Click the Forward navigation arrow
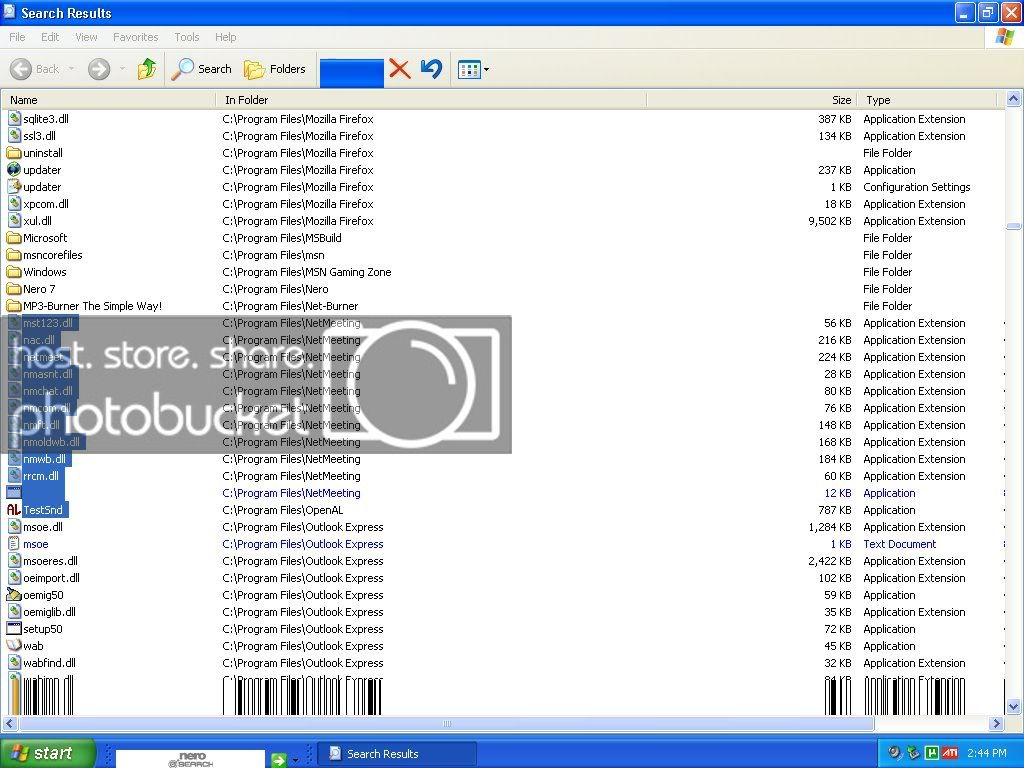The width and height of the screenshot is (1024, 768). (99, 69)
